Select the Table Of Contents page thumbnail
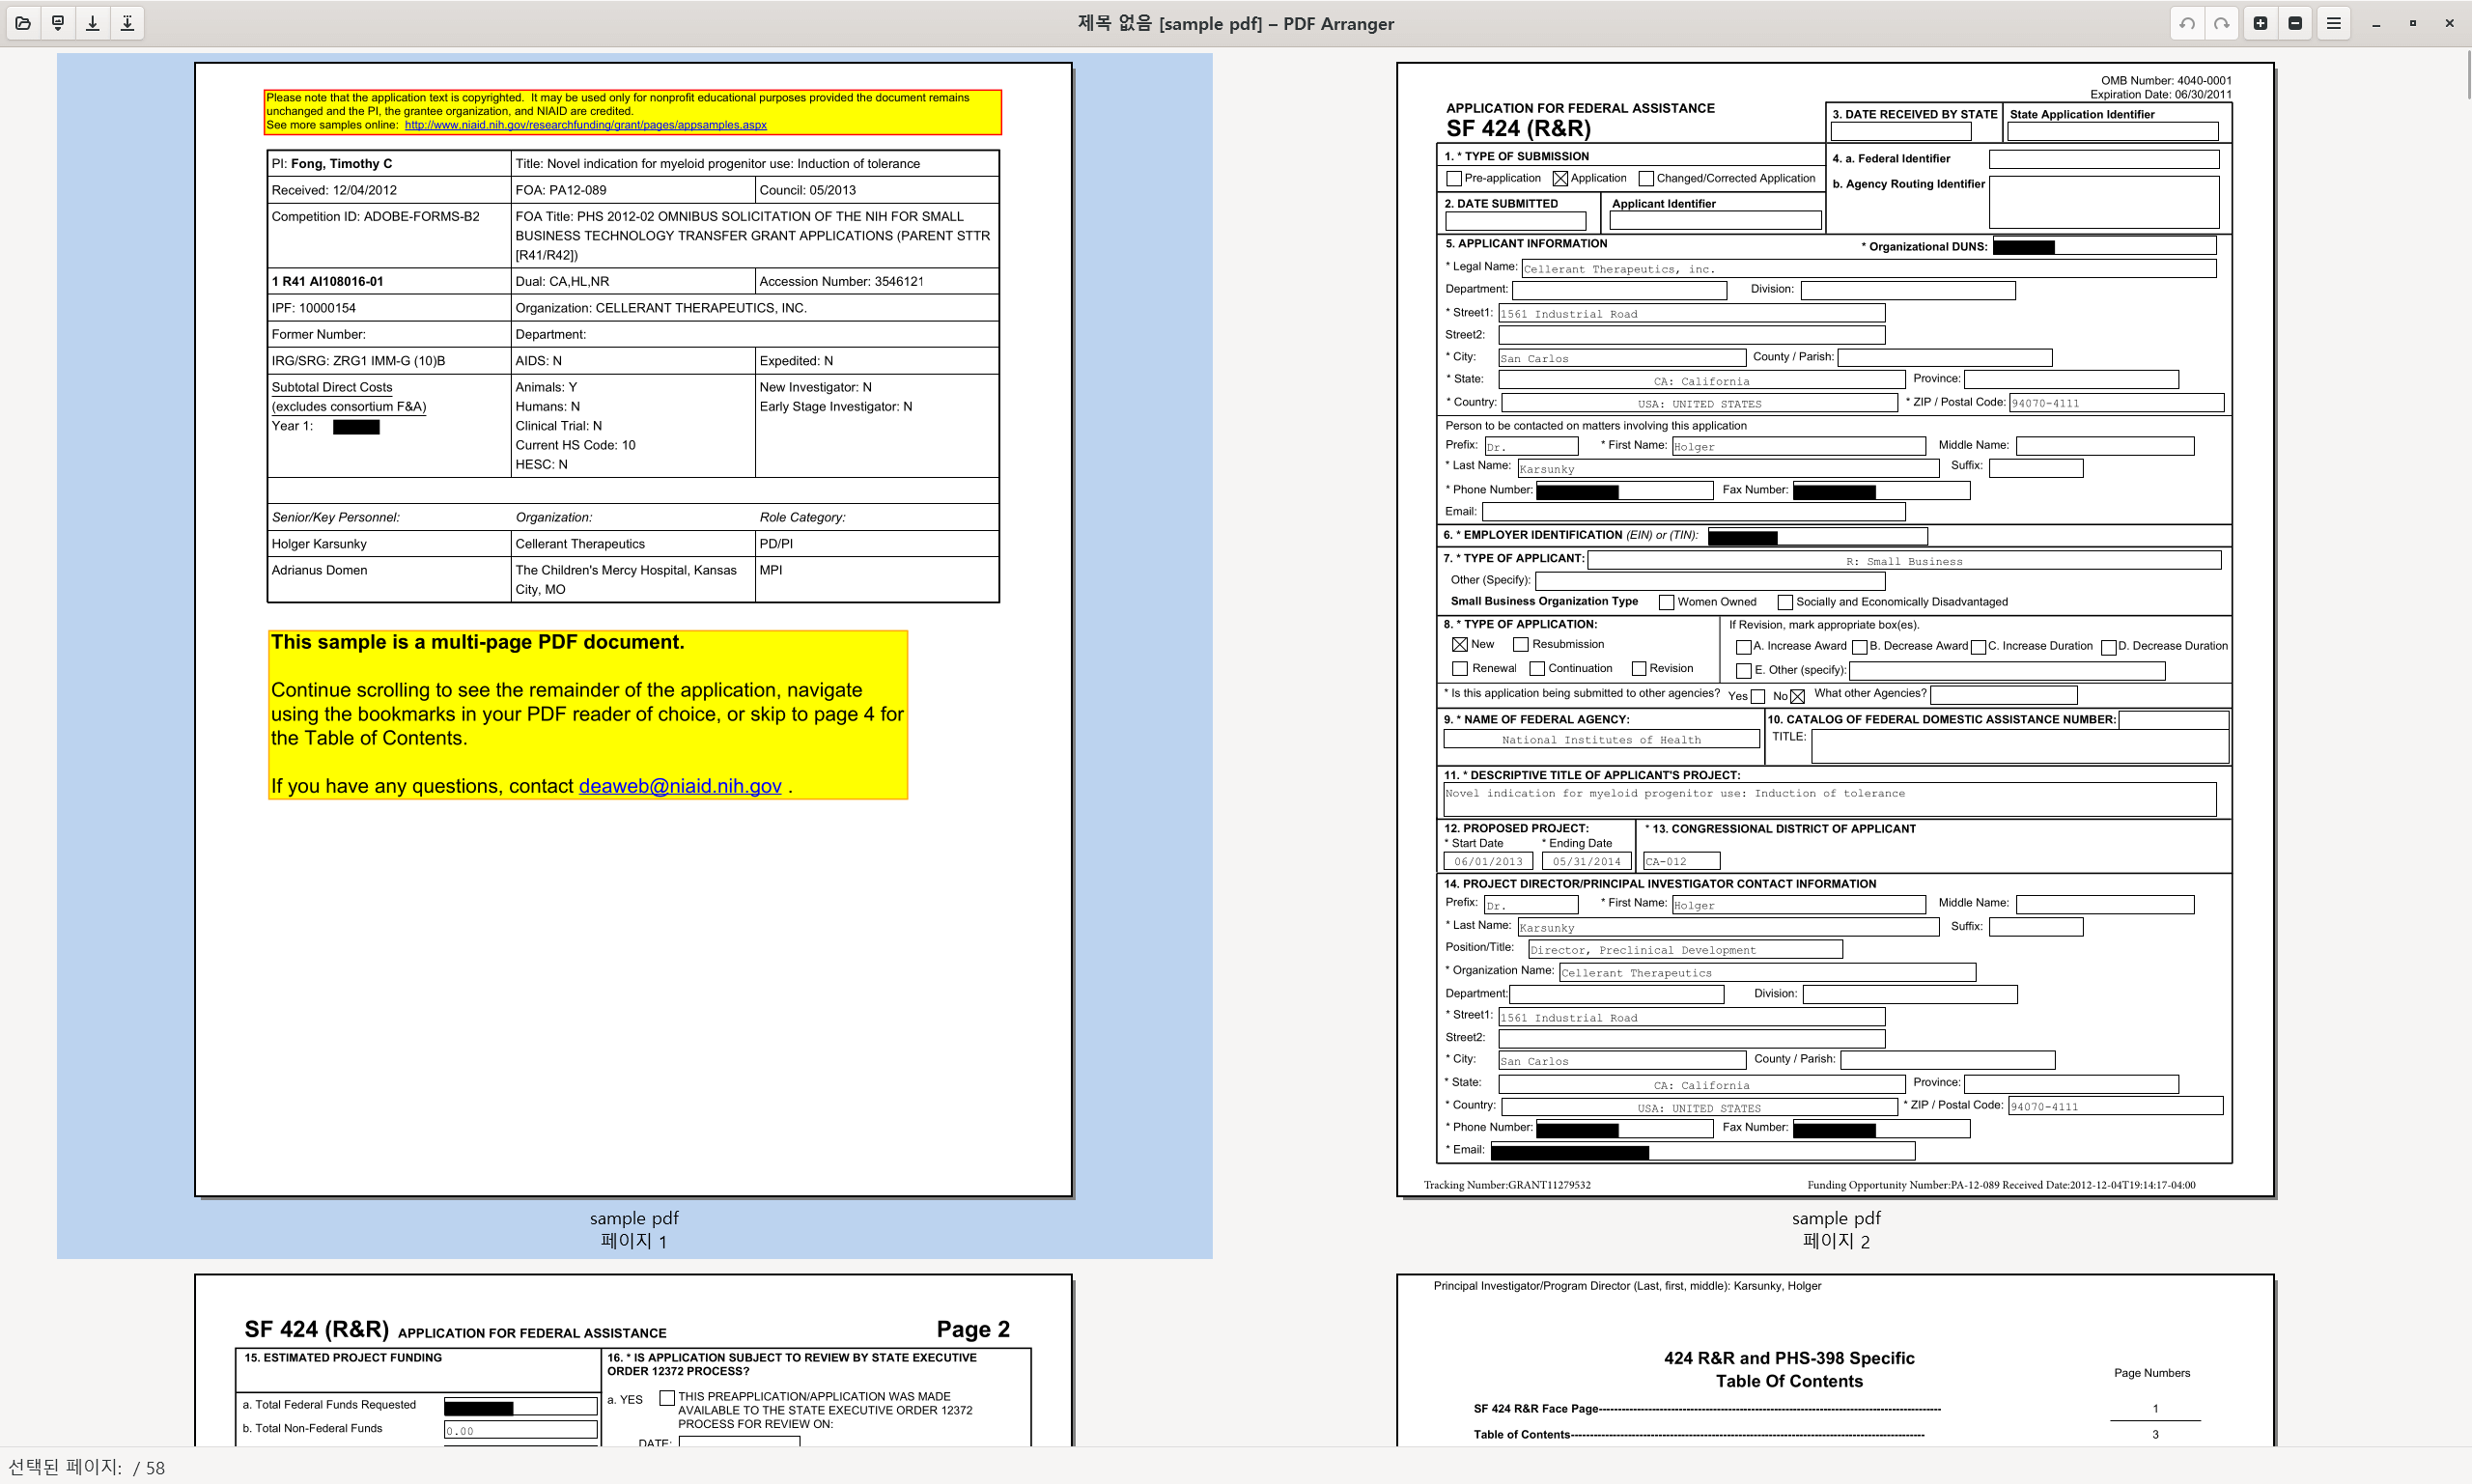Viewport: 2472px width, 1484px height. (1836, 1360)
